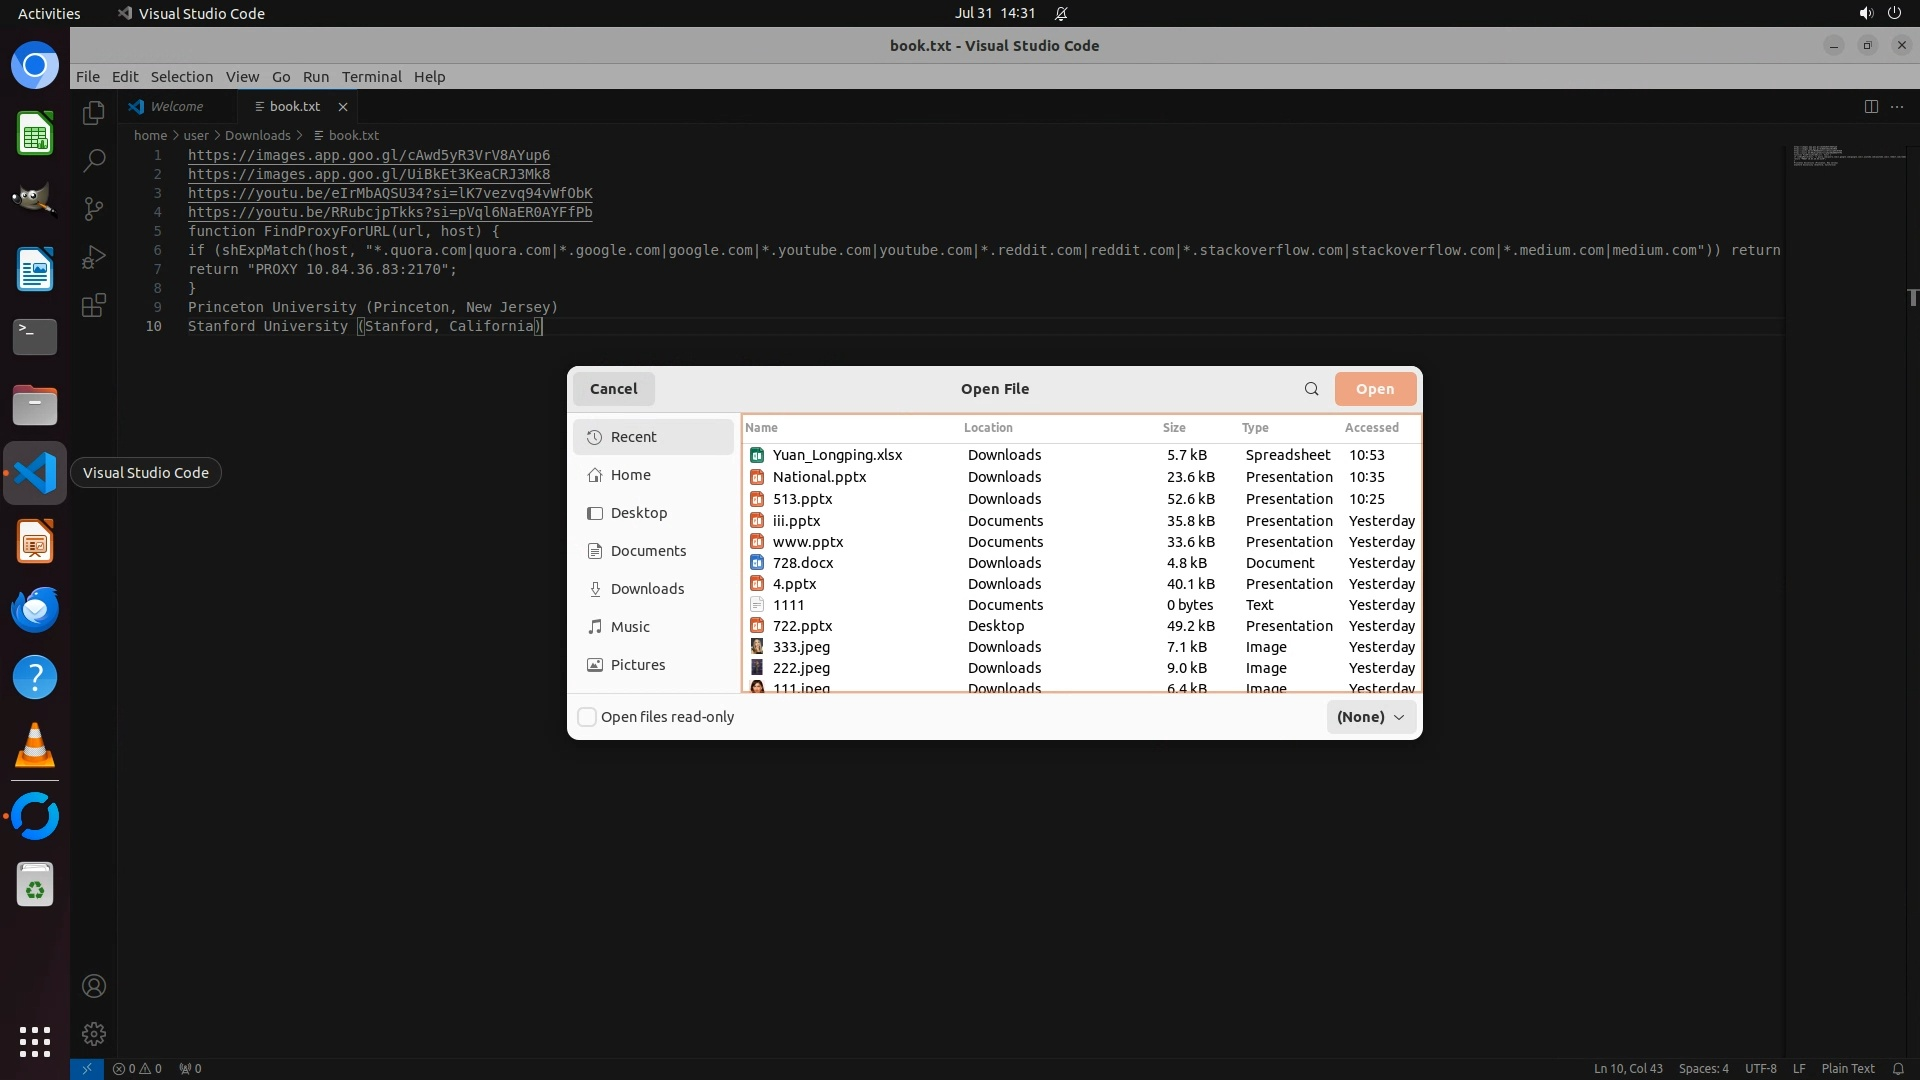Open the Extensions view icon
The image size is (1920, 1080).
point(94,305)
